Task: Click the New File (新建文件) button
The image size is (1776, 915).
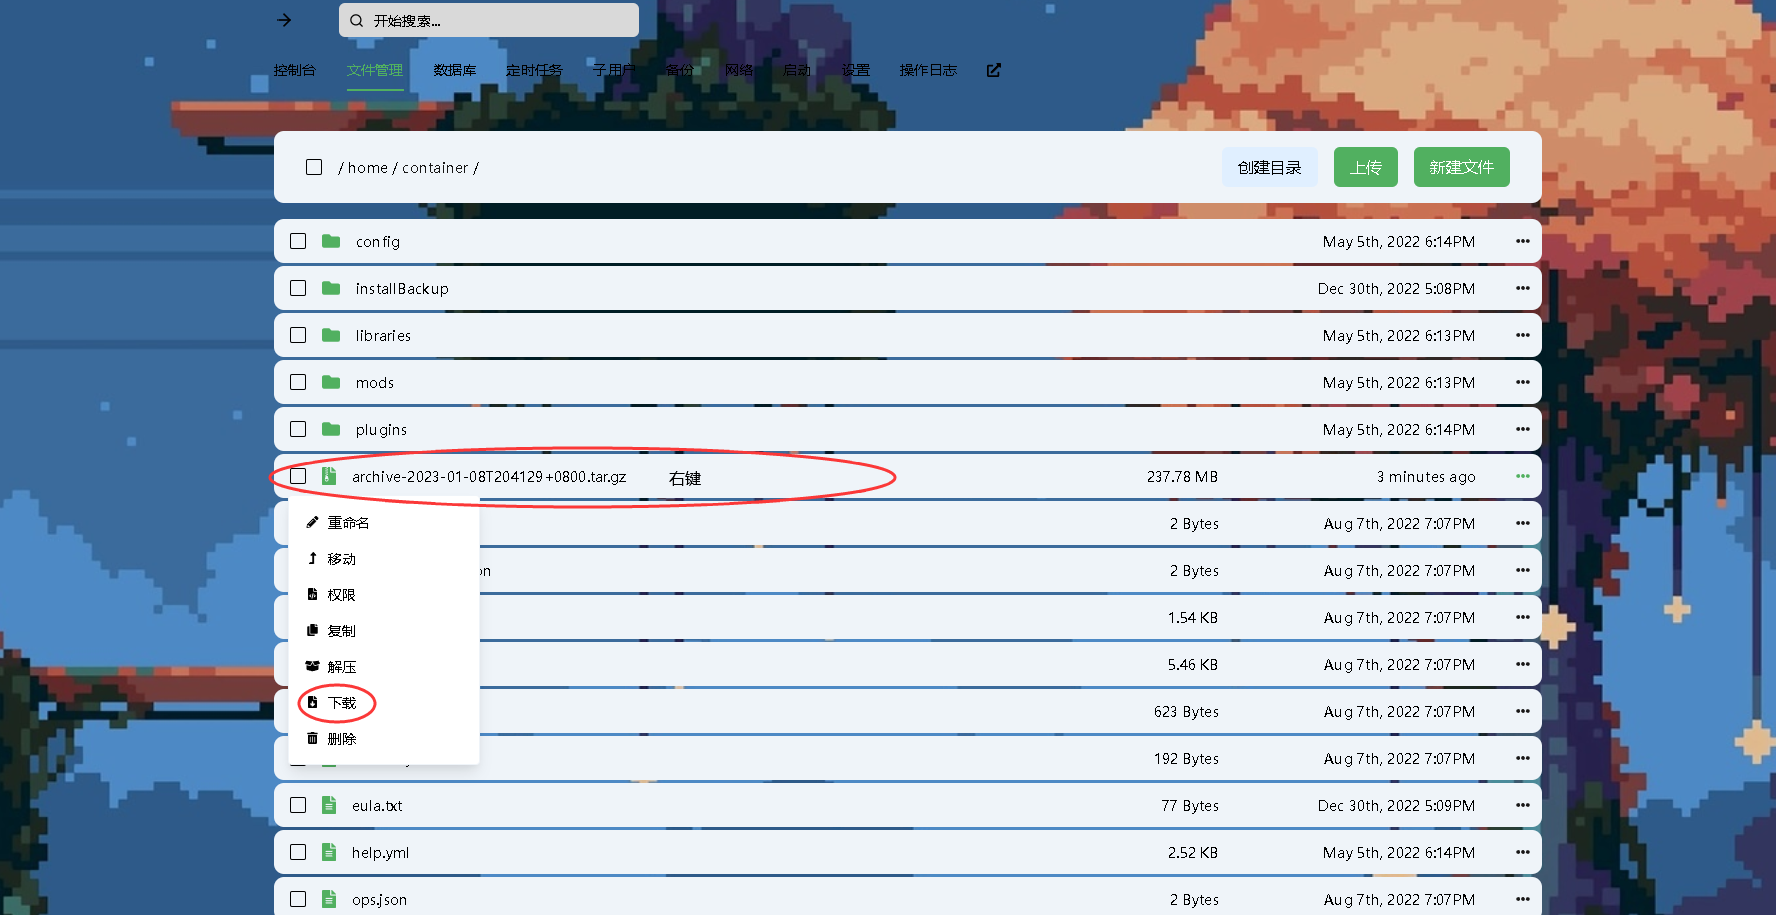Action: coord(1461,167)
